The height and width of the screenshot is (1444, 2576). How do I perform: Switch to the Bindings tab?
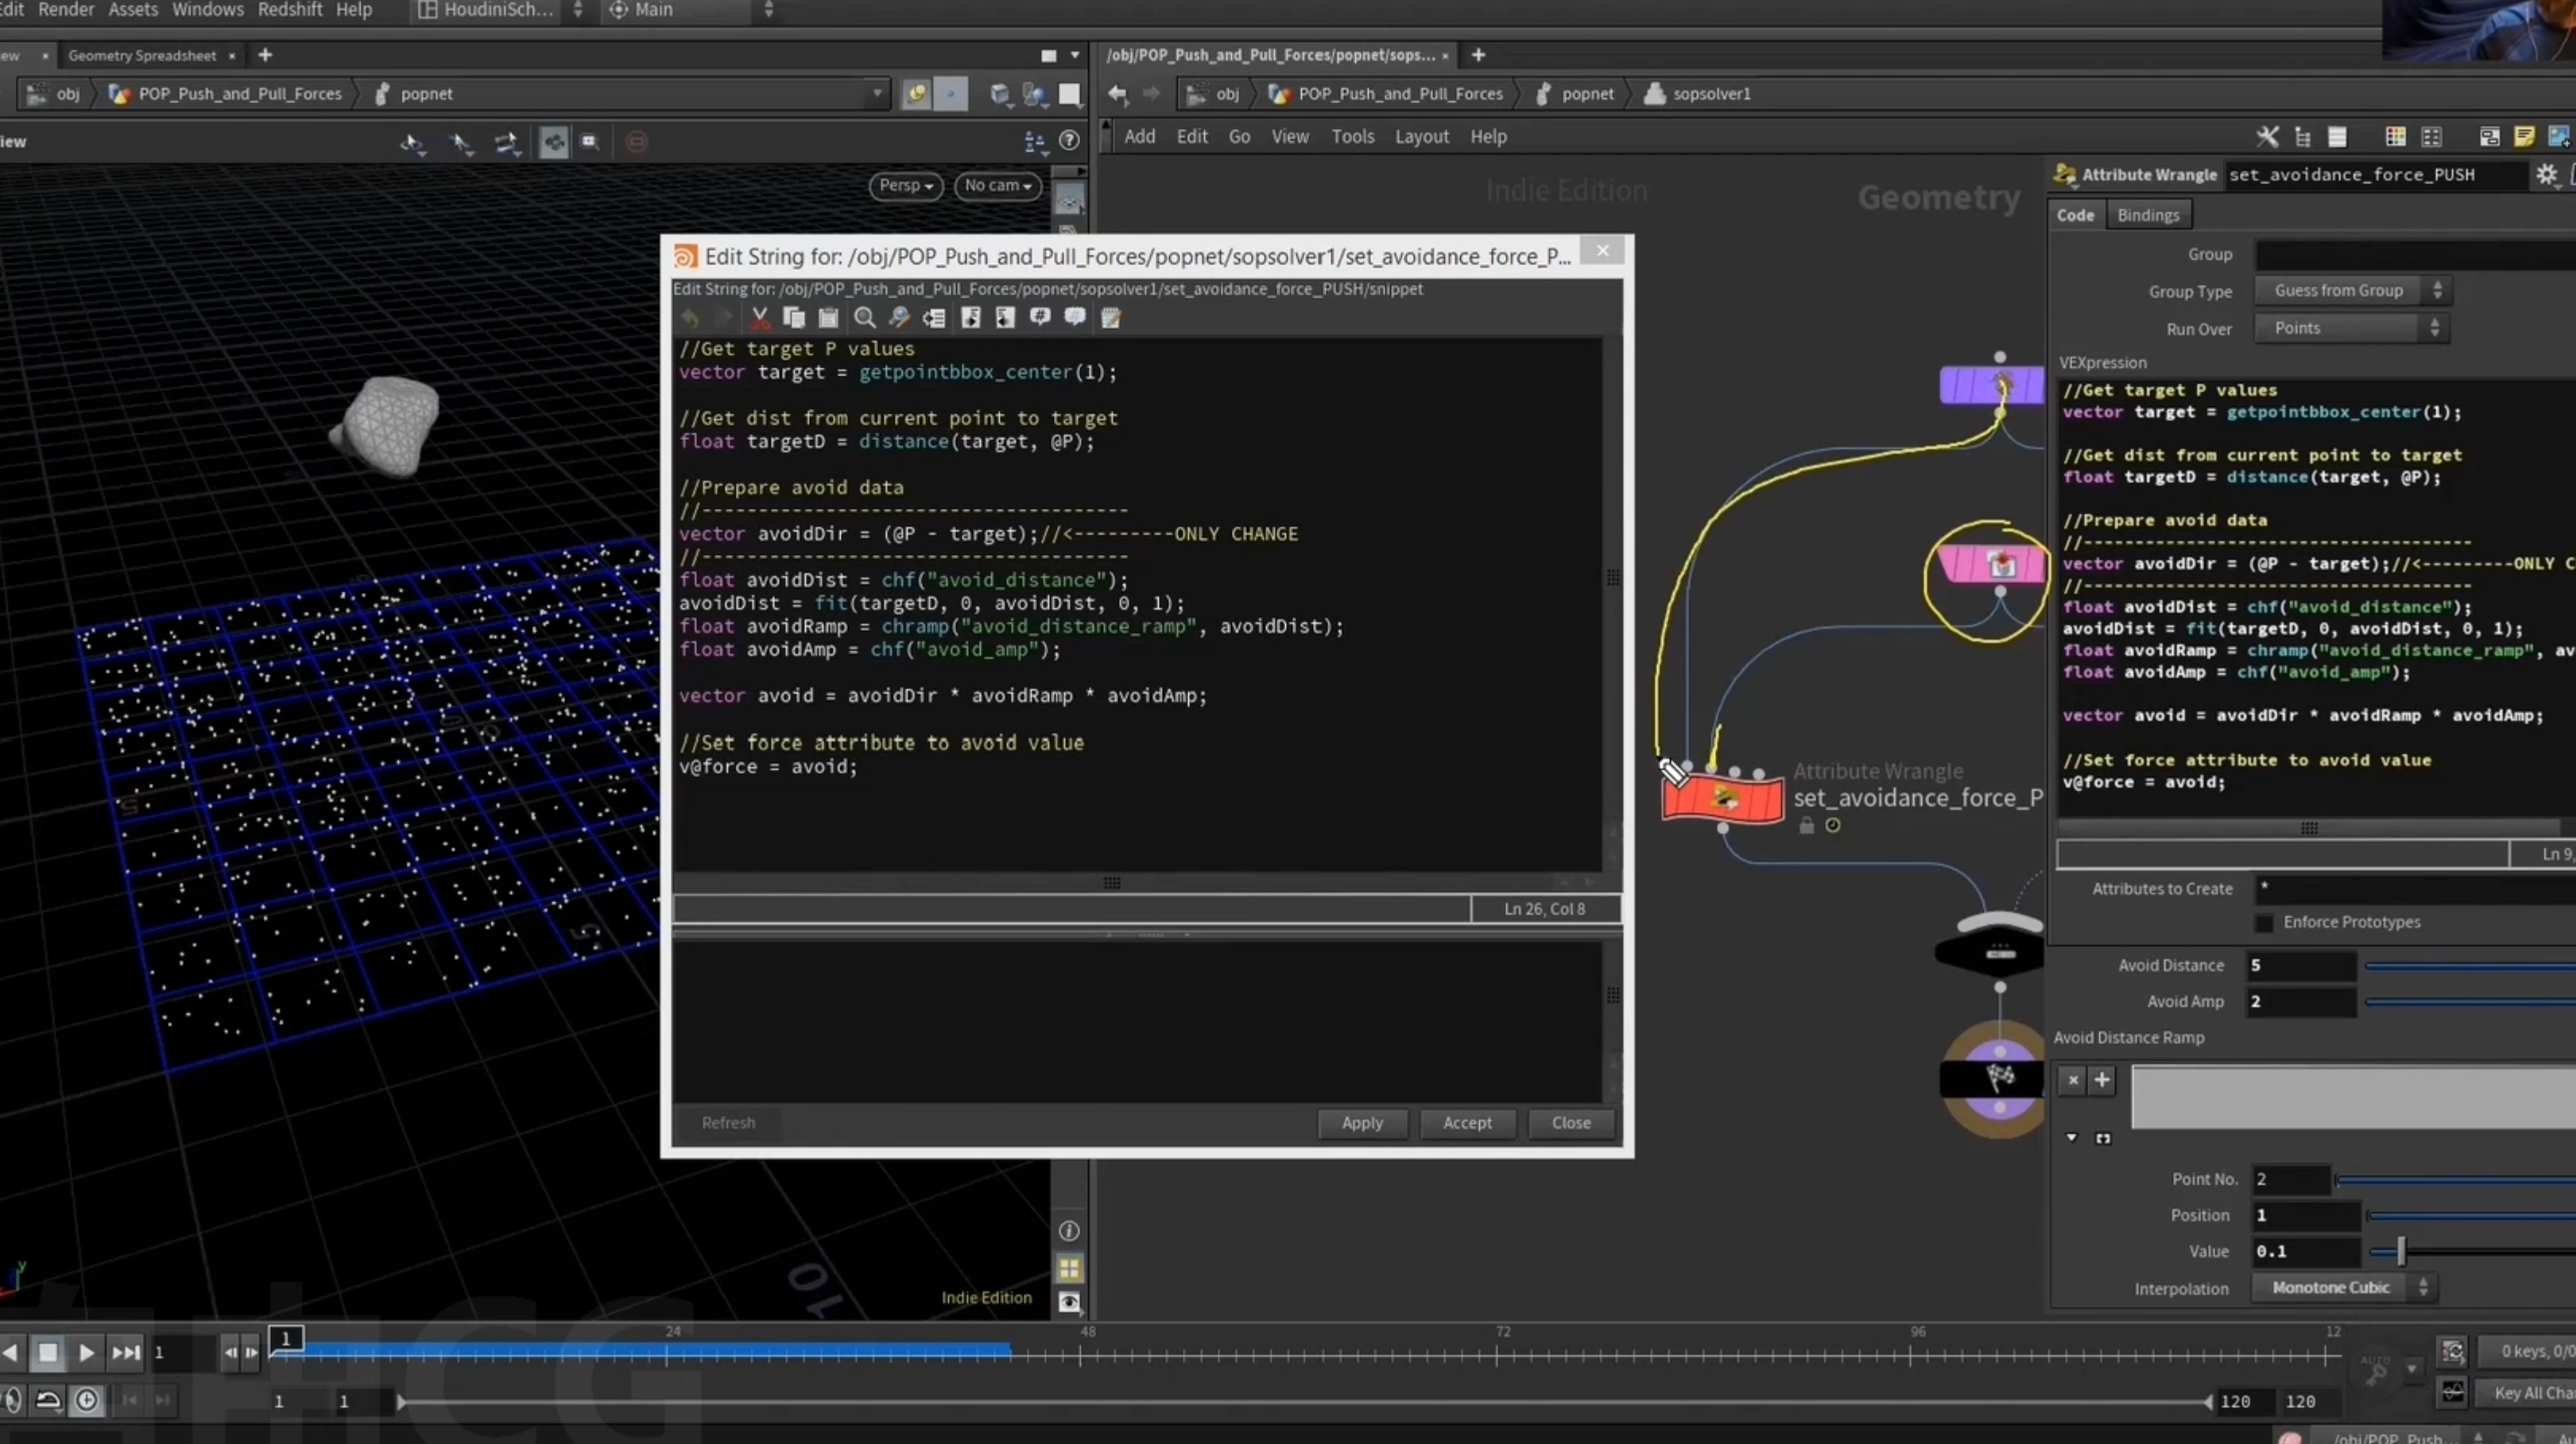(x=2147, y=215)
